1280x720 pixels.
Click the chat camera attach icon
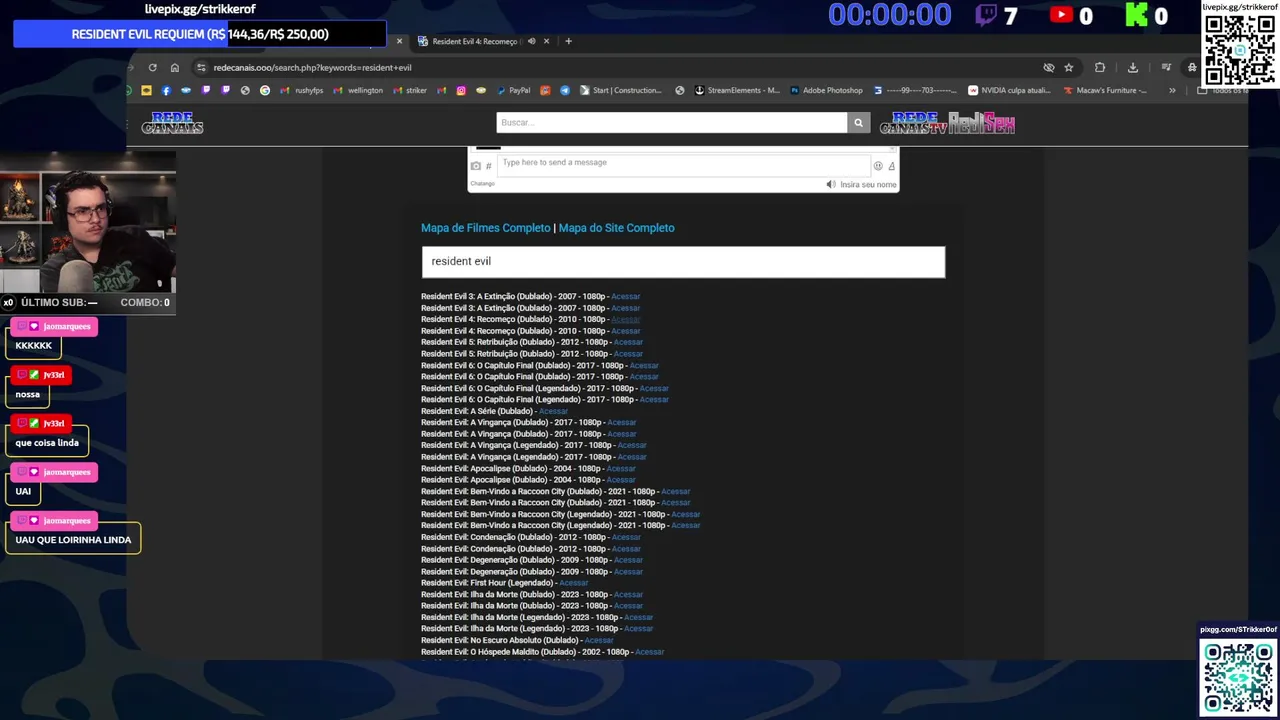point(476,166)
